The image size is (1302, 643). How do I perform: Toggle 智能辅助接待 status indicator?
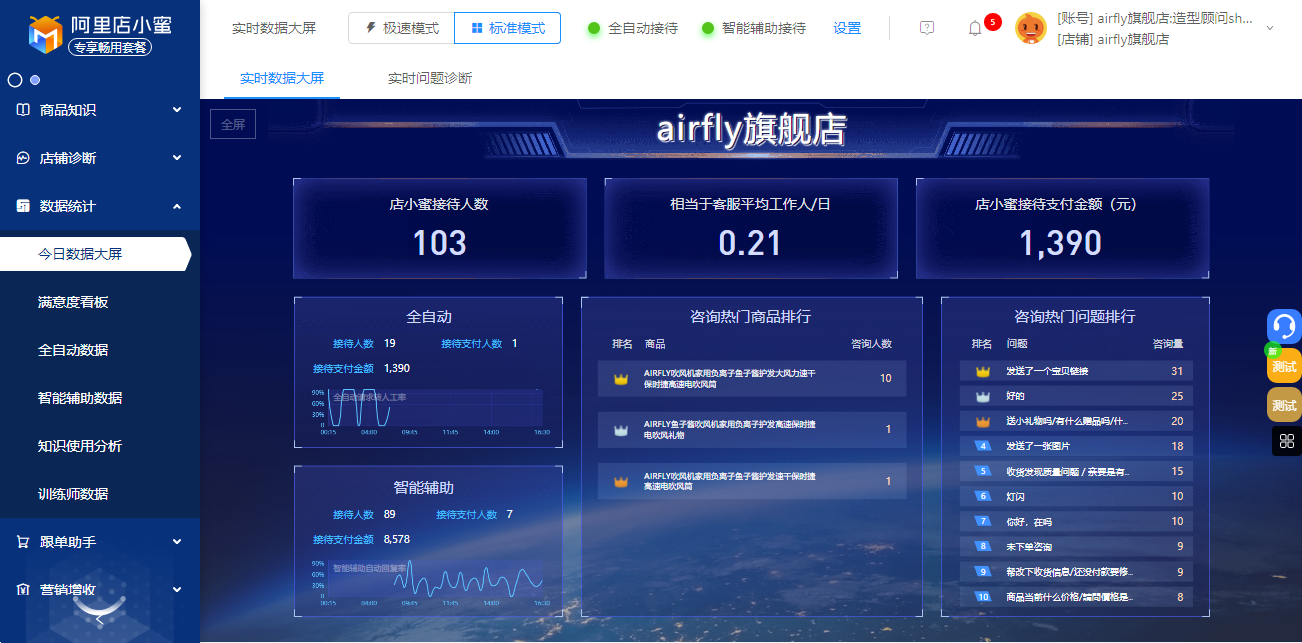click(x=708, y=28)
